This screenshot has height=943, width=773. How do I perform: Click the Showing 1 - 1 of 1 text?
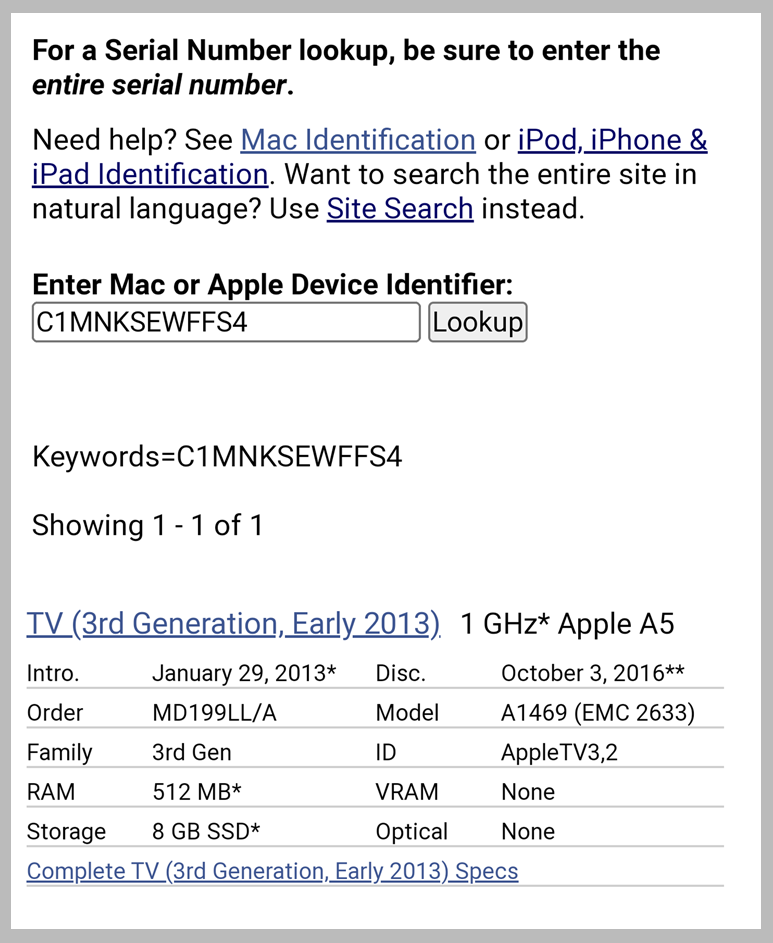pyautogui.click(x=148, y=525)
